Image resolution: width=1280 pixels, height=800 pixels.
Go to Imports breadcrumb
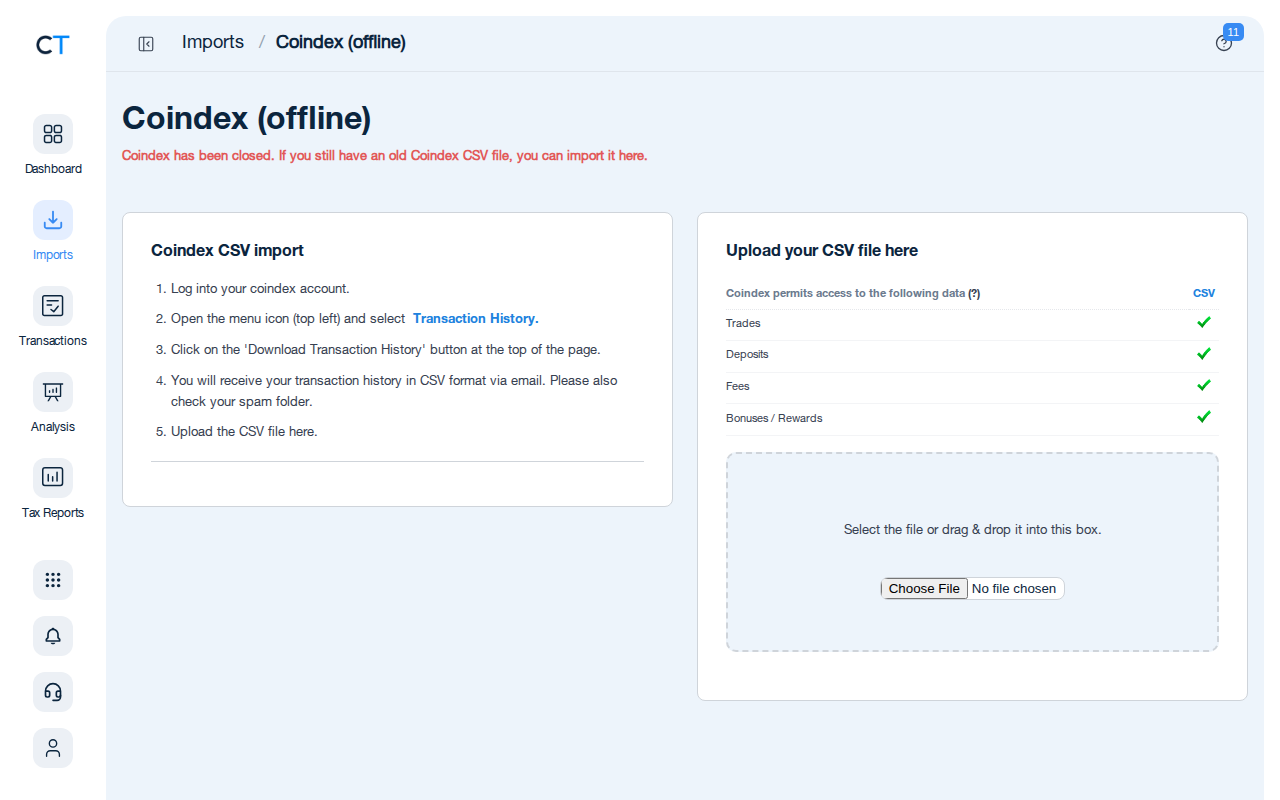click(213, 42)
